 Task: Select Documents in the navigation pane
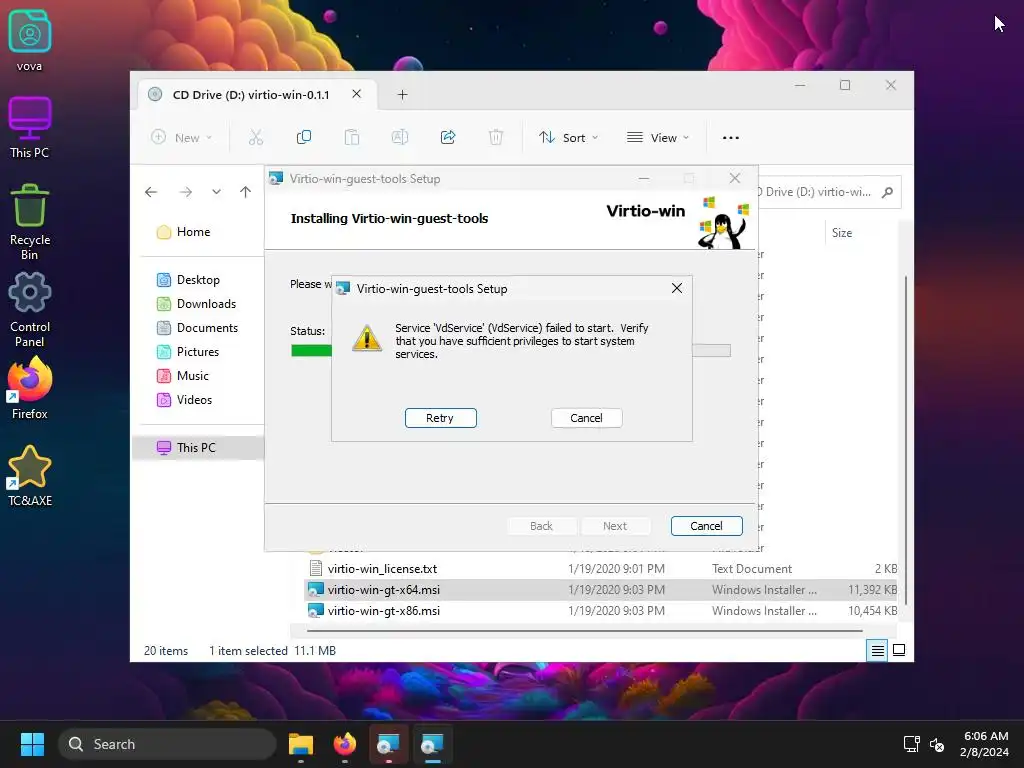point(207,328)
